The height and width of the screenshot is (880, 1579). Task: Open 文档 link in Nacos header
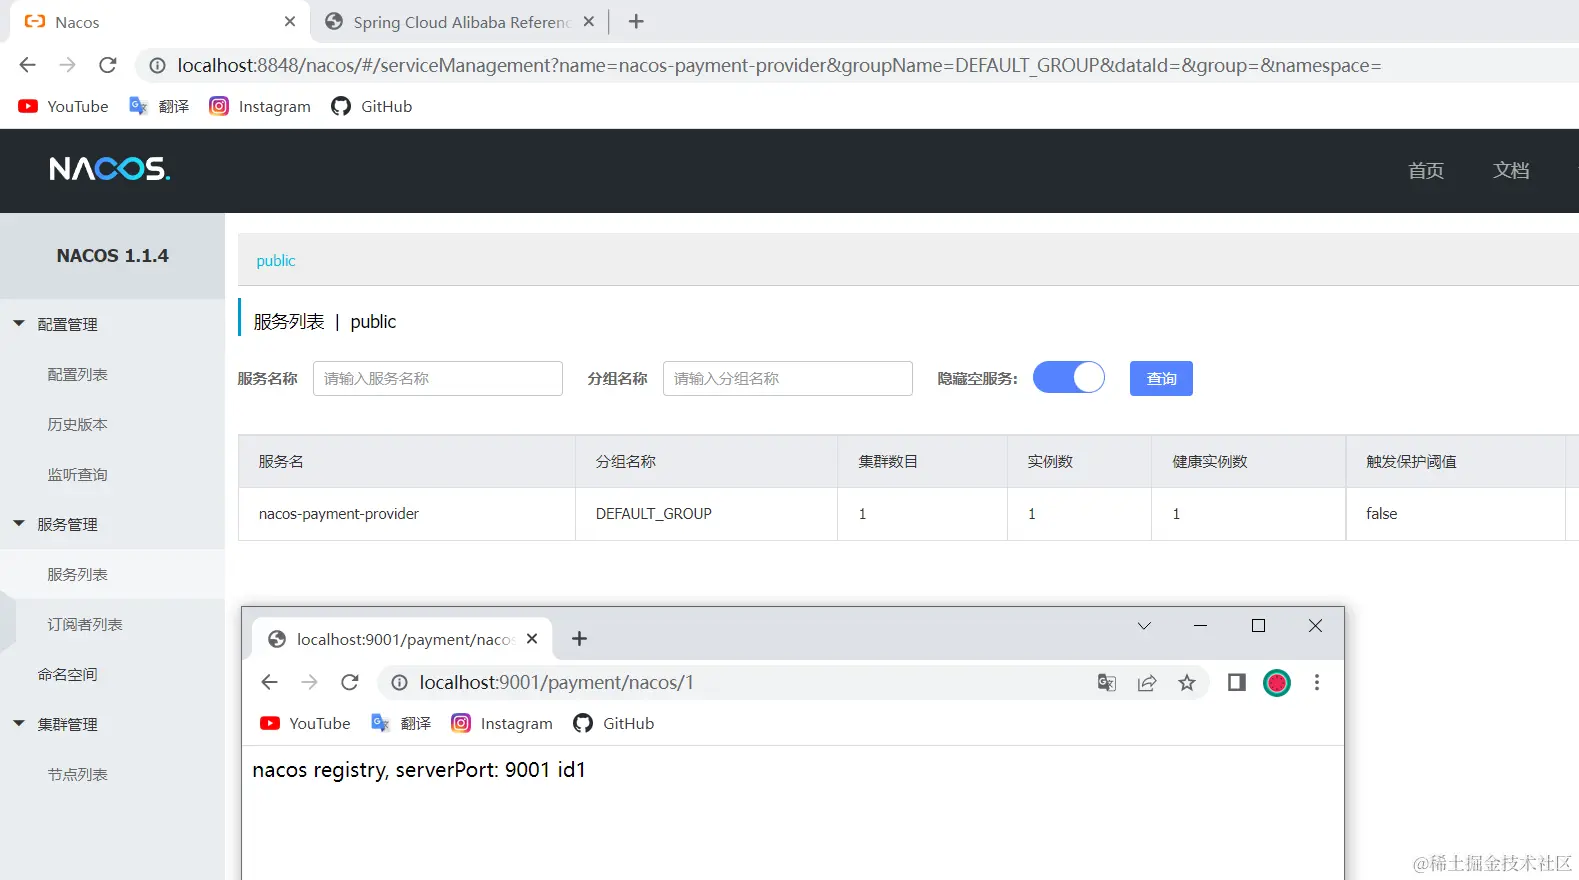1511,170
